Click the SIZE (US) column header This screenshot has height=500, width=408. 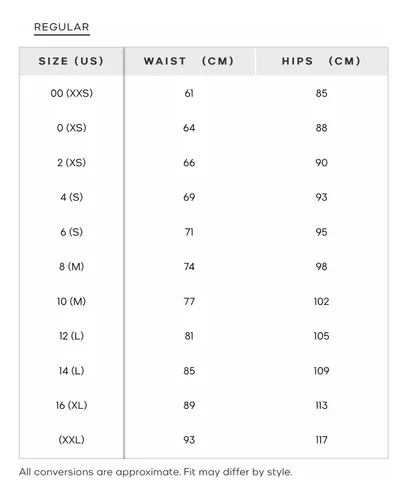coord(71,61)
